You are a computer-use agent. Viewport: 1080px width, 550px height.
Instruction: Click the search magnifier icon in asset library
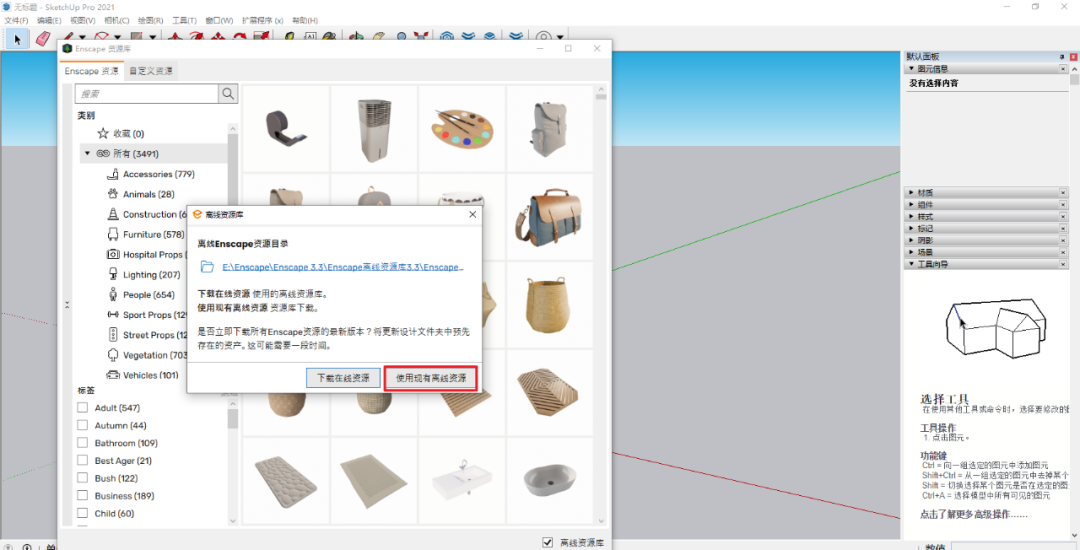(x=229, y=93)
